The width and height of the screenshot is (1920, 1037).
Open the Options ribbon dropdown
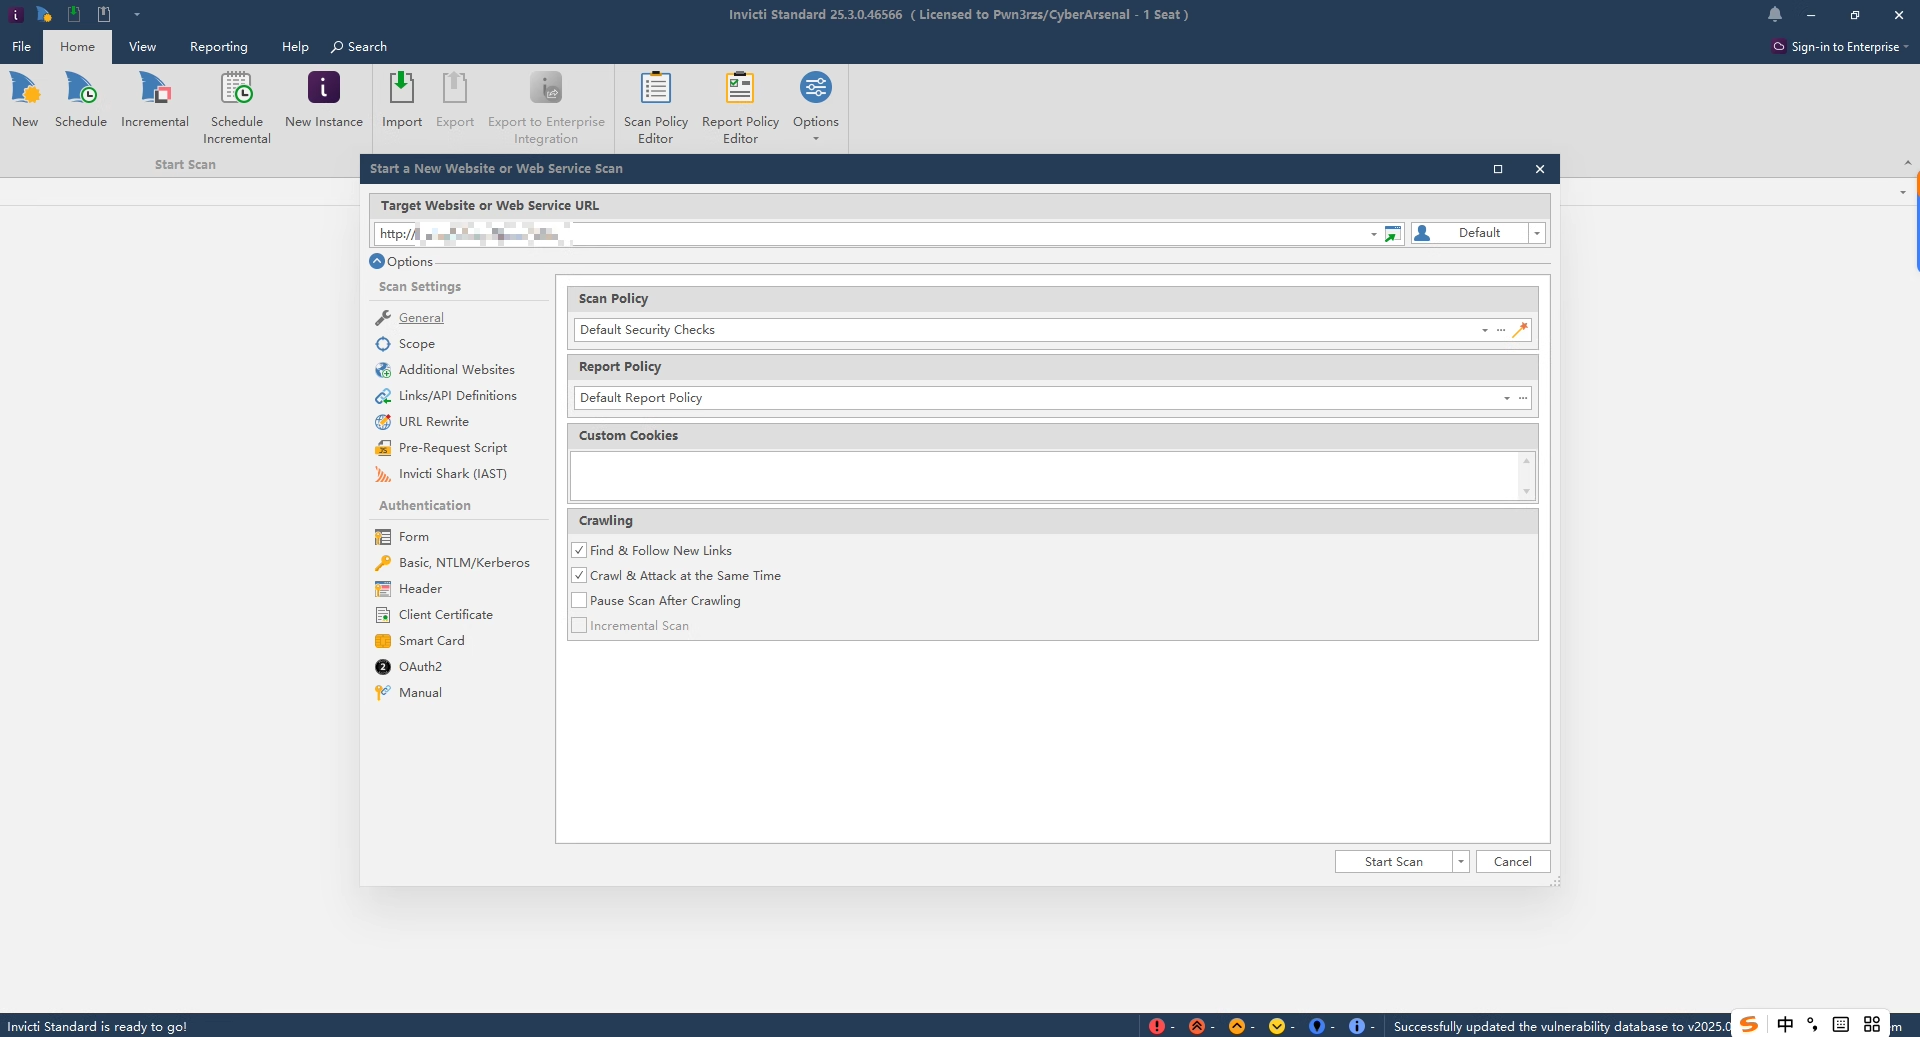click(816, 108)
